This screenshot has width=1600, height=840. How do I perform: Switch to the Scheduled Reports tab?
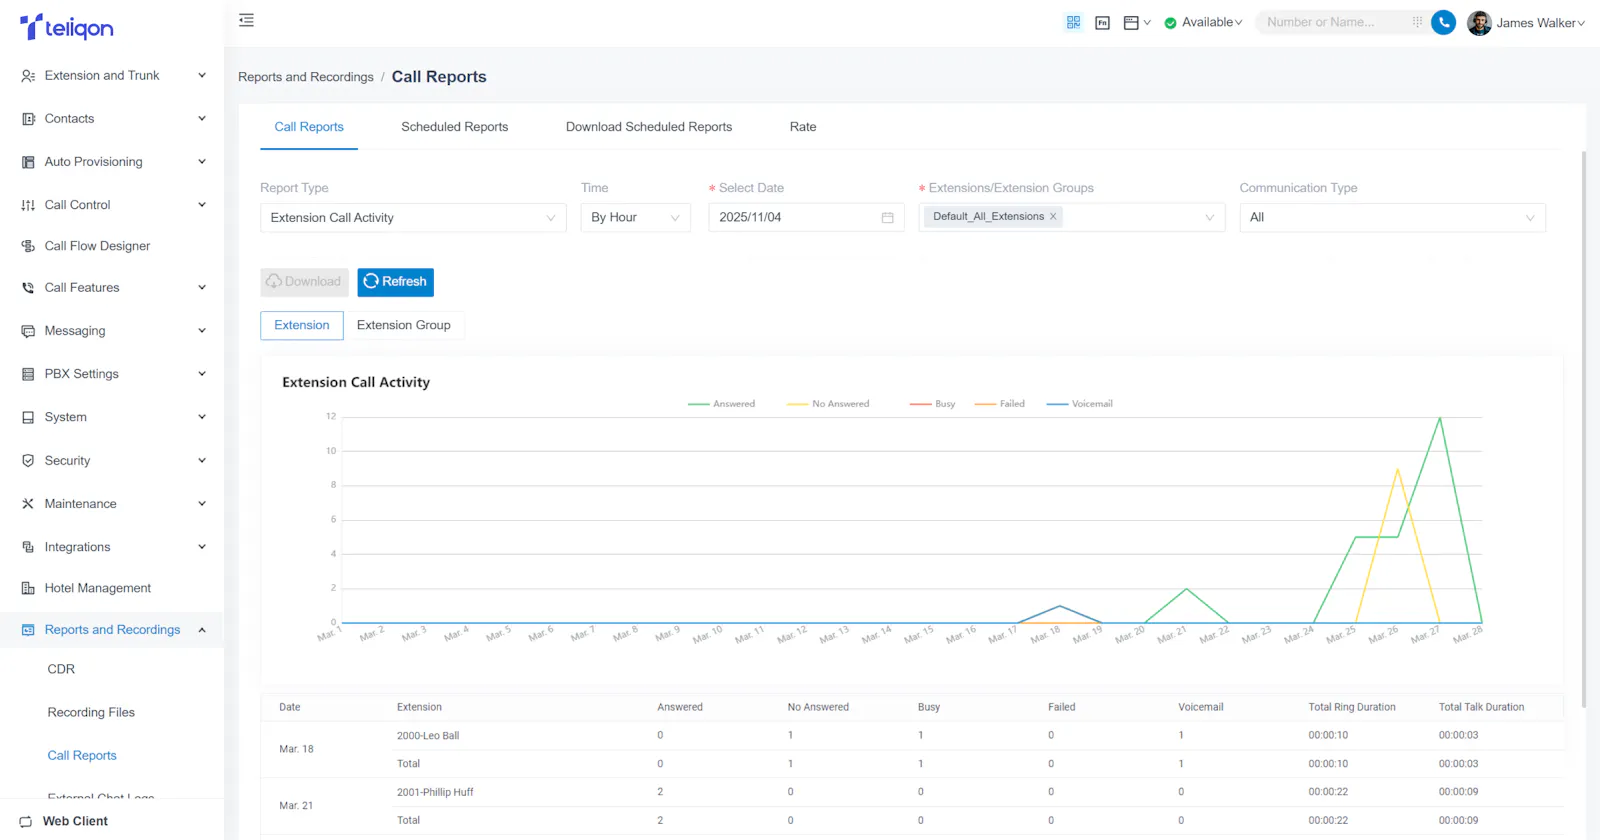pyautogui.click(x=454, y=127)
